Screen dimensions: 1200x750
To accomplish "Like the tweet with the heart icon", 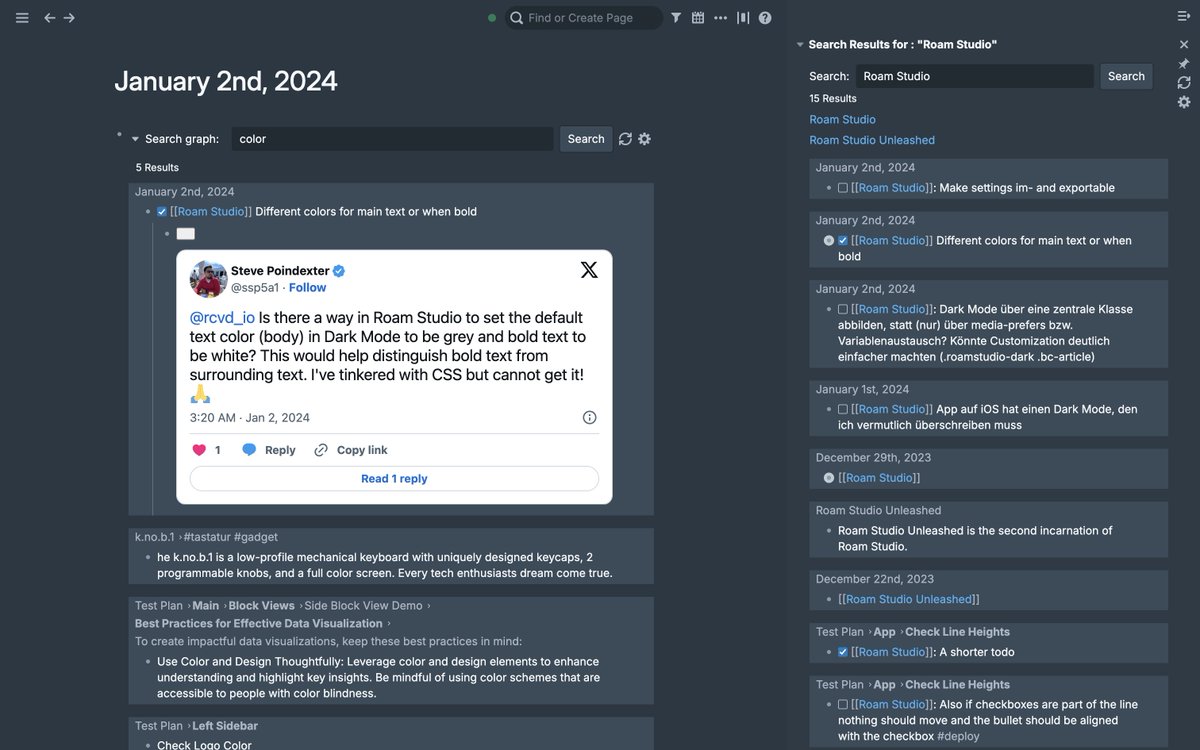I will (x=199, y=450).
